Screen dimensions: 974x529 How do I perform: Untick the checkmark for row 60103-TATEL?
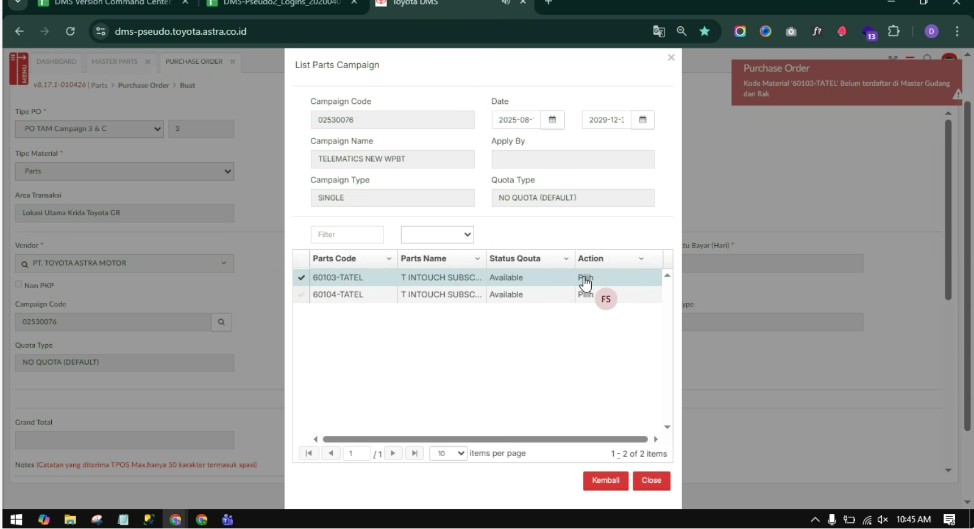tap(302, 277)
